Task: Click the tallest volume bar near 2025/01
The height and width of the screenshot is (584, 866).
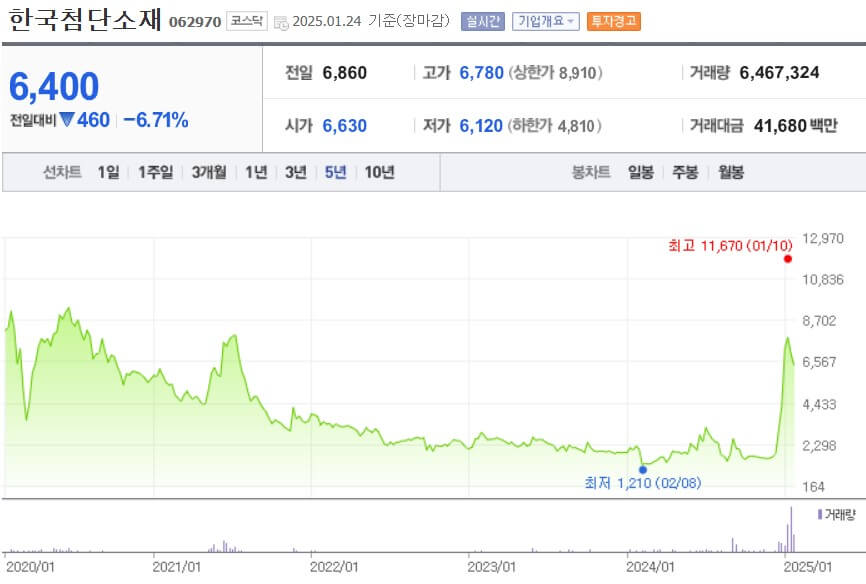Action: 791,529
